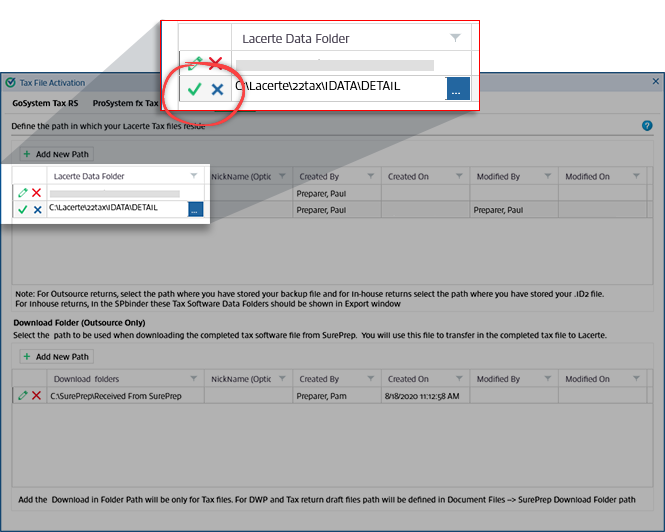This screenshot has width=665, height=532.
Task: Select the Preparer, Pam cell
Action: pos(337,396)
